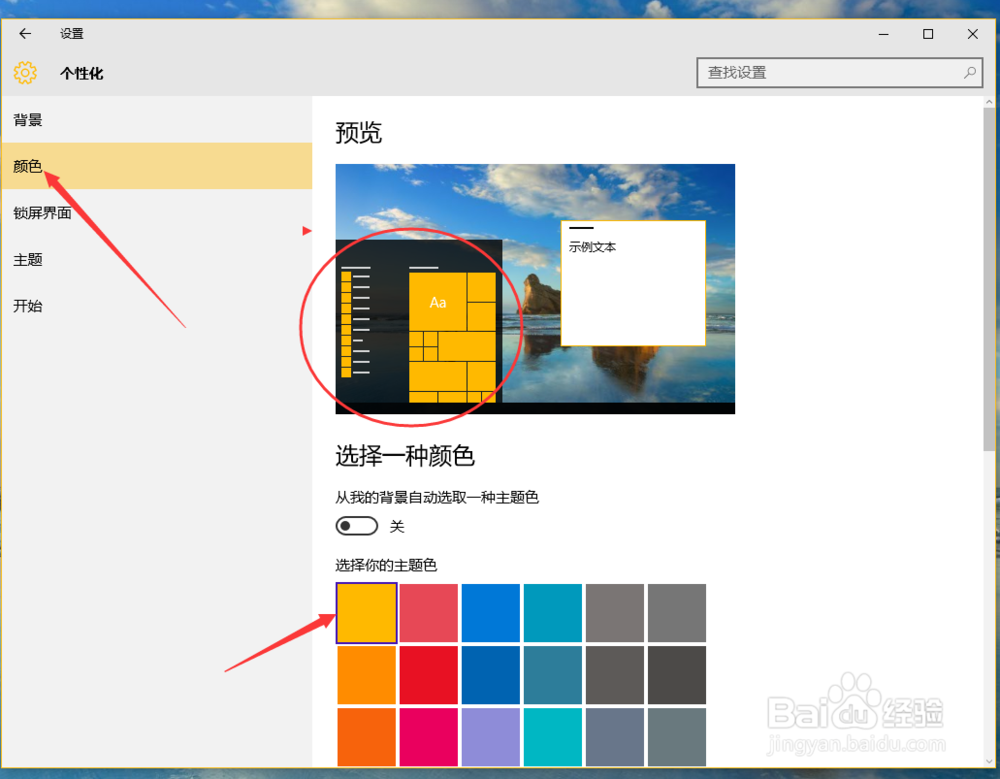
Task: Select the rose pink accent color
Action: coord(428,612)
